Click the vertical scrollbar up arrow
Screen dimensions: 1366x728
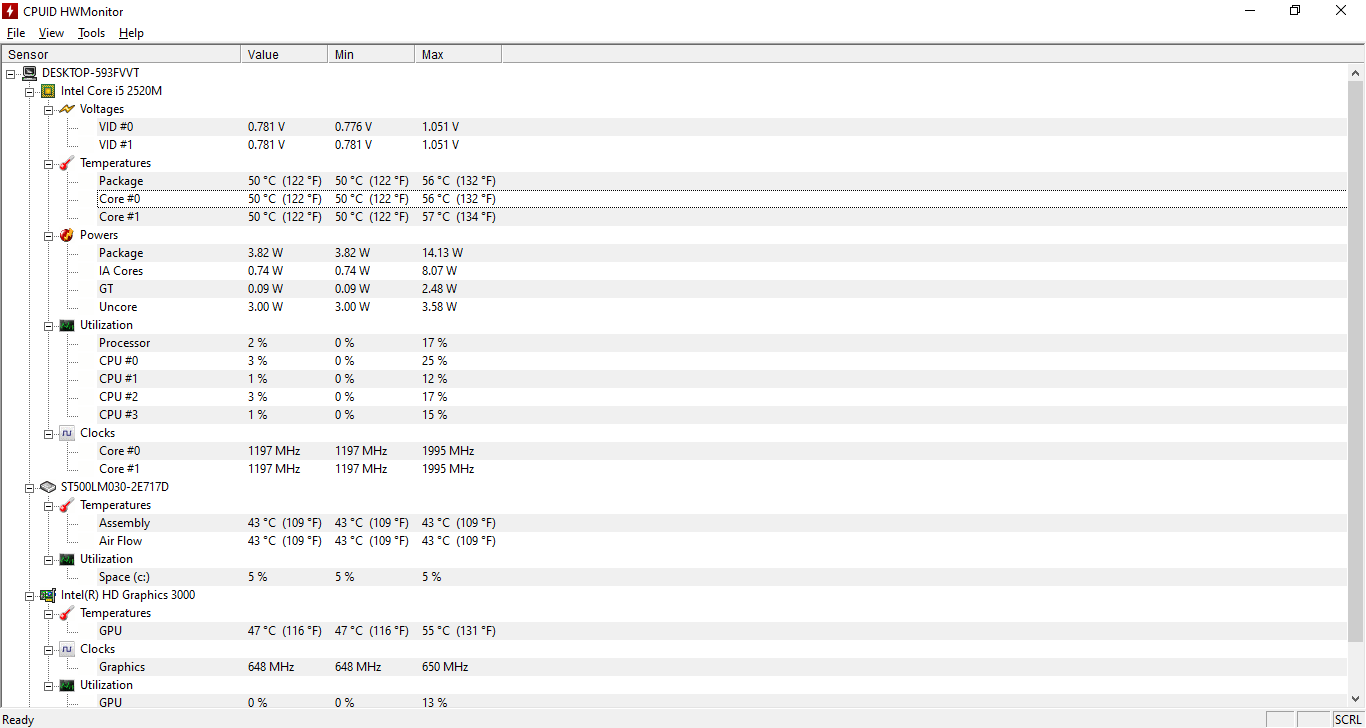click(x=1355, y=73)
